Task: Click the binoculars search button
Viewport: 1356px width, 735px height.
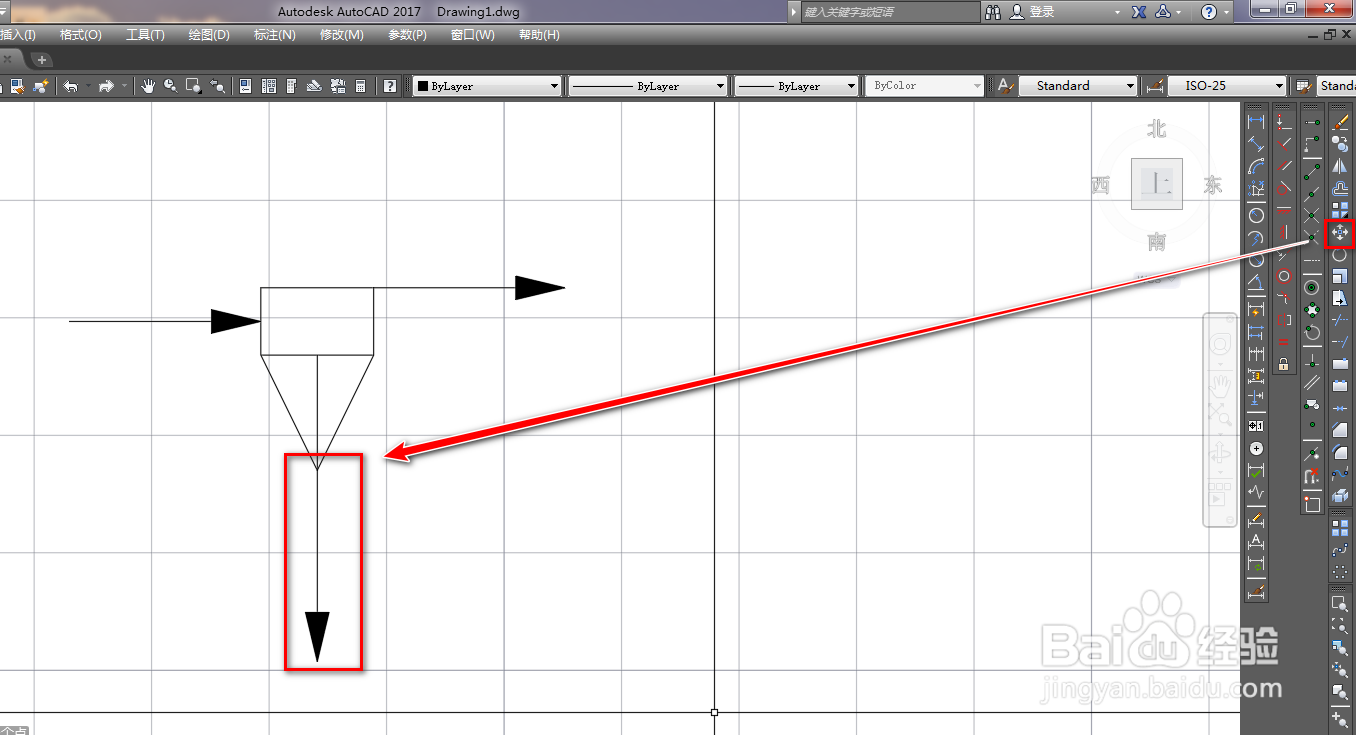Action: click(993, 12)
